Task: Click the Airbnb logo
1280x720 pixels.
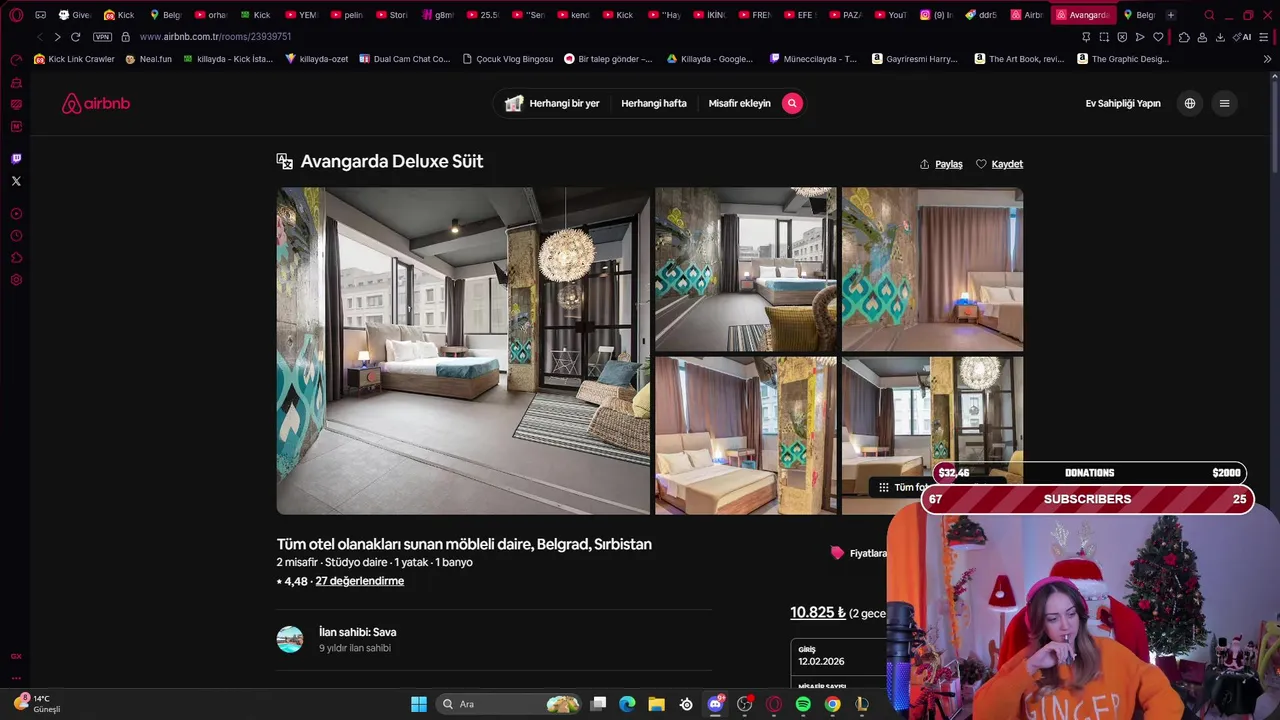Action: click(x=96, y=103)
